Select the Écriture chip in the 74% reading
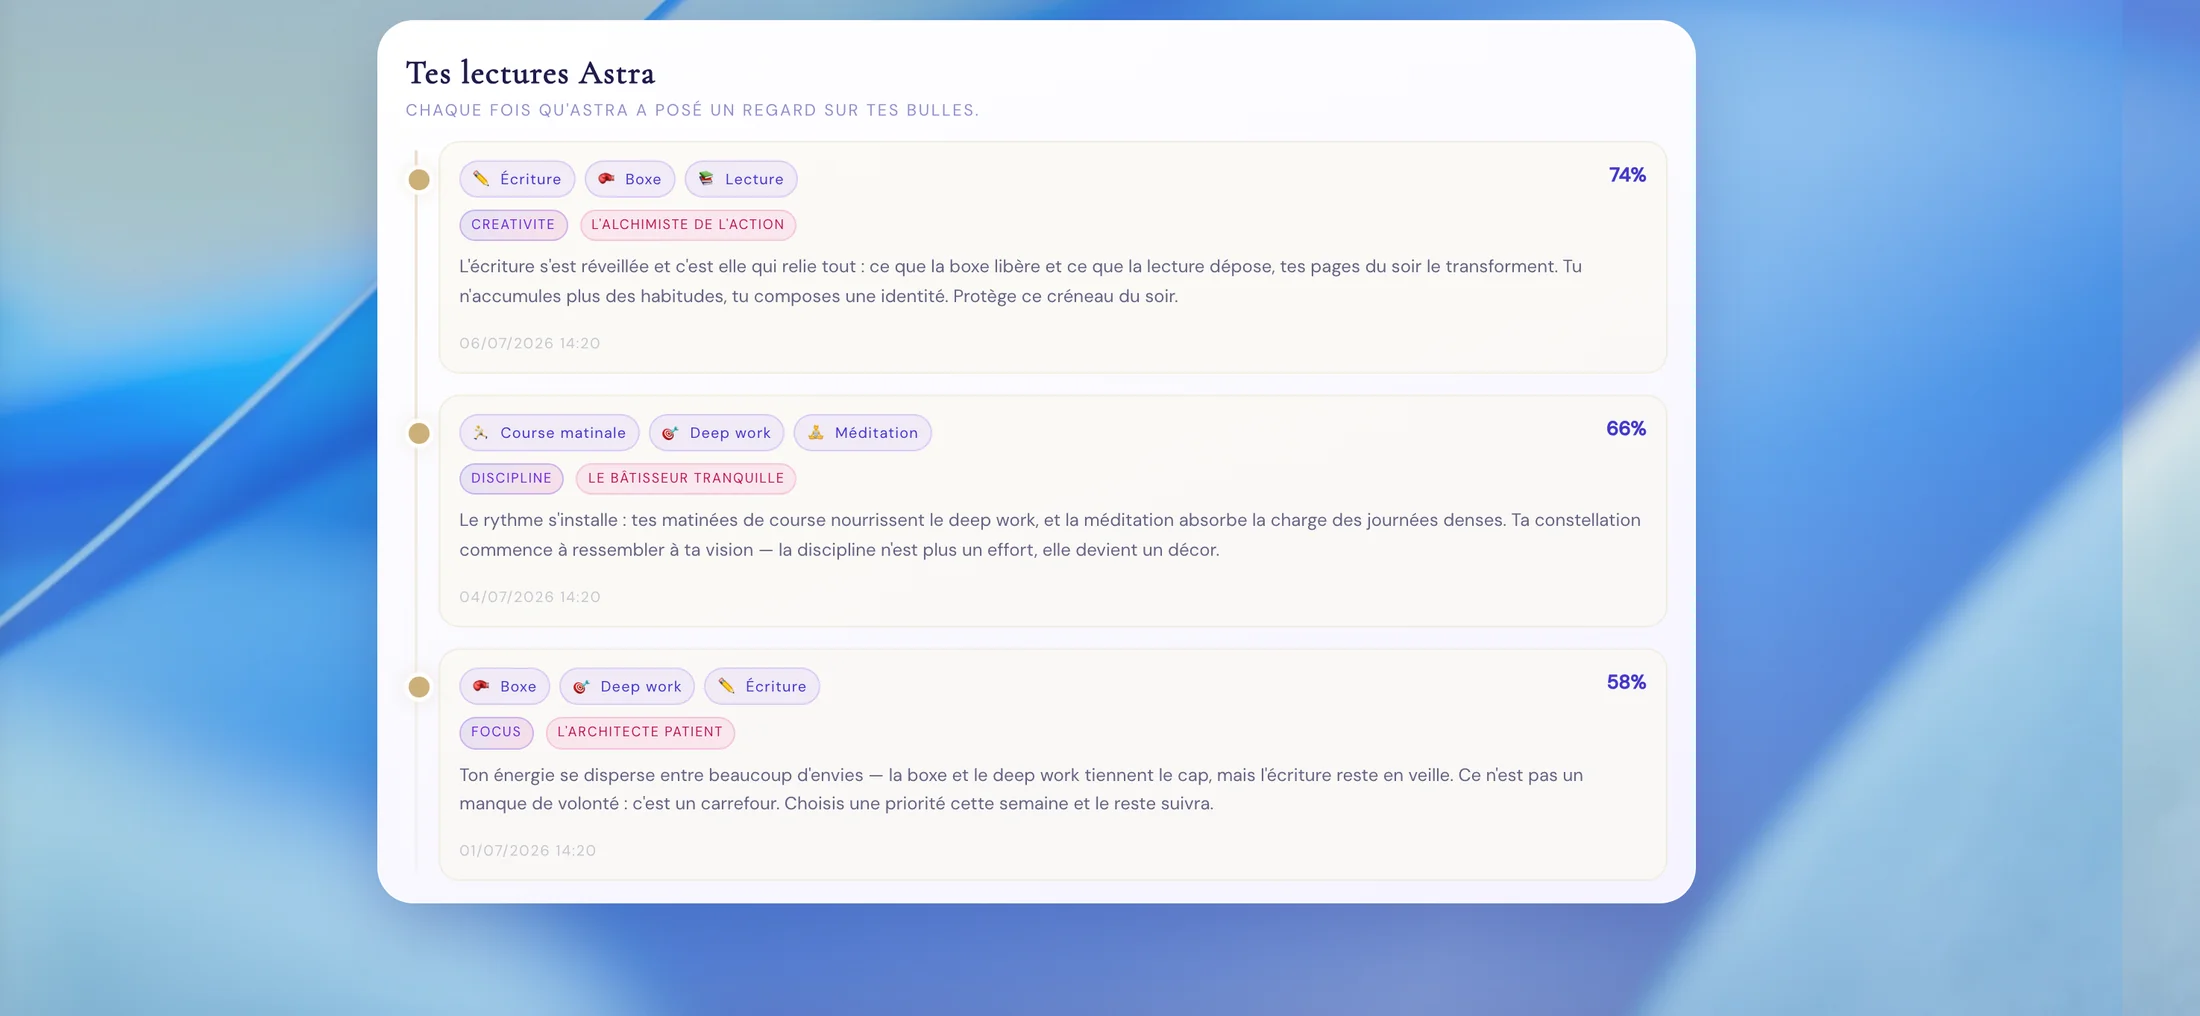The image size is (2200, 1016). (x=517, y=179)
